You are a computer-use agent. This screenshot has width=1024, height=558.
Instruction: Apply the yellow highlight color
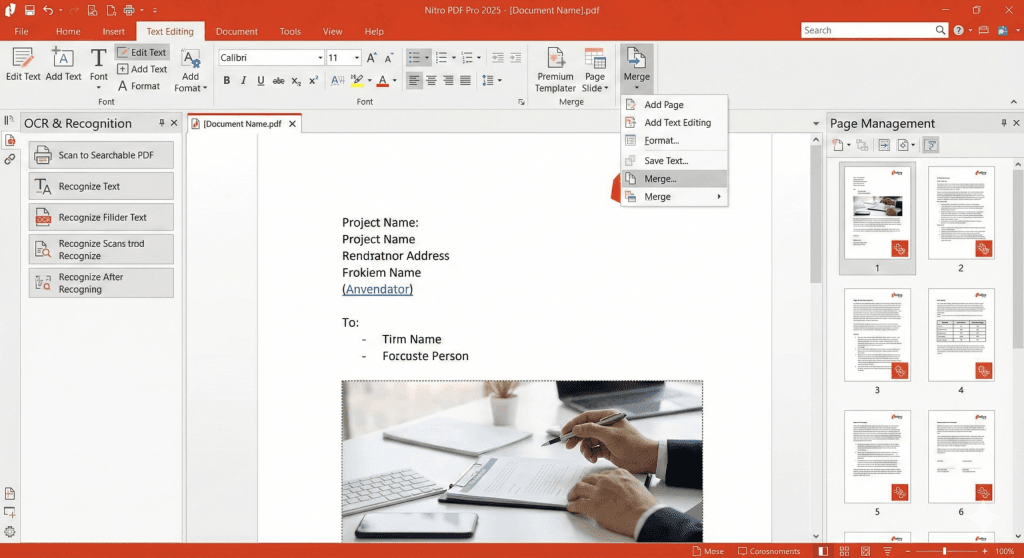[x=357, y=80]
